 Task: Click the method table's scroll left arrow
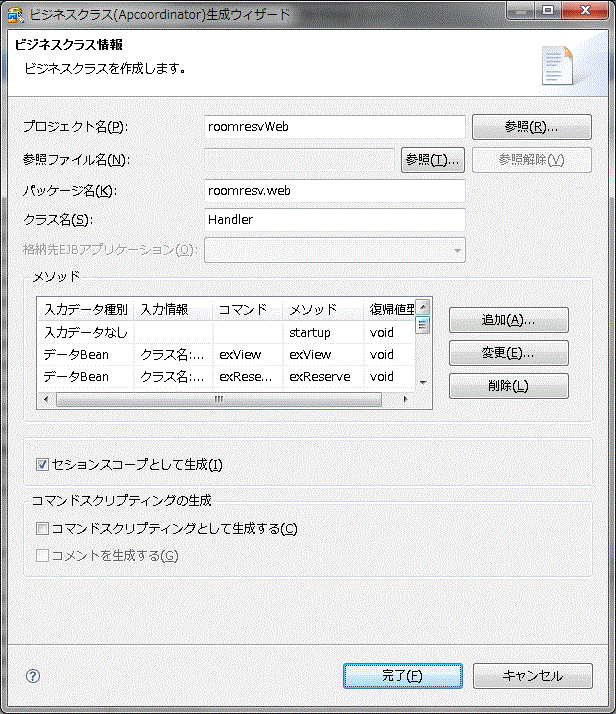46,399
